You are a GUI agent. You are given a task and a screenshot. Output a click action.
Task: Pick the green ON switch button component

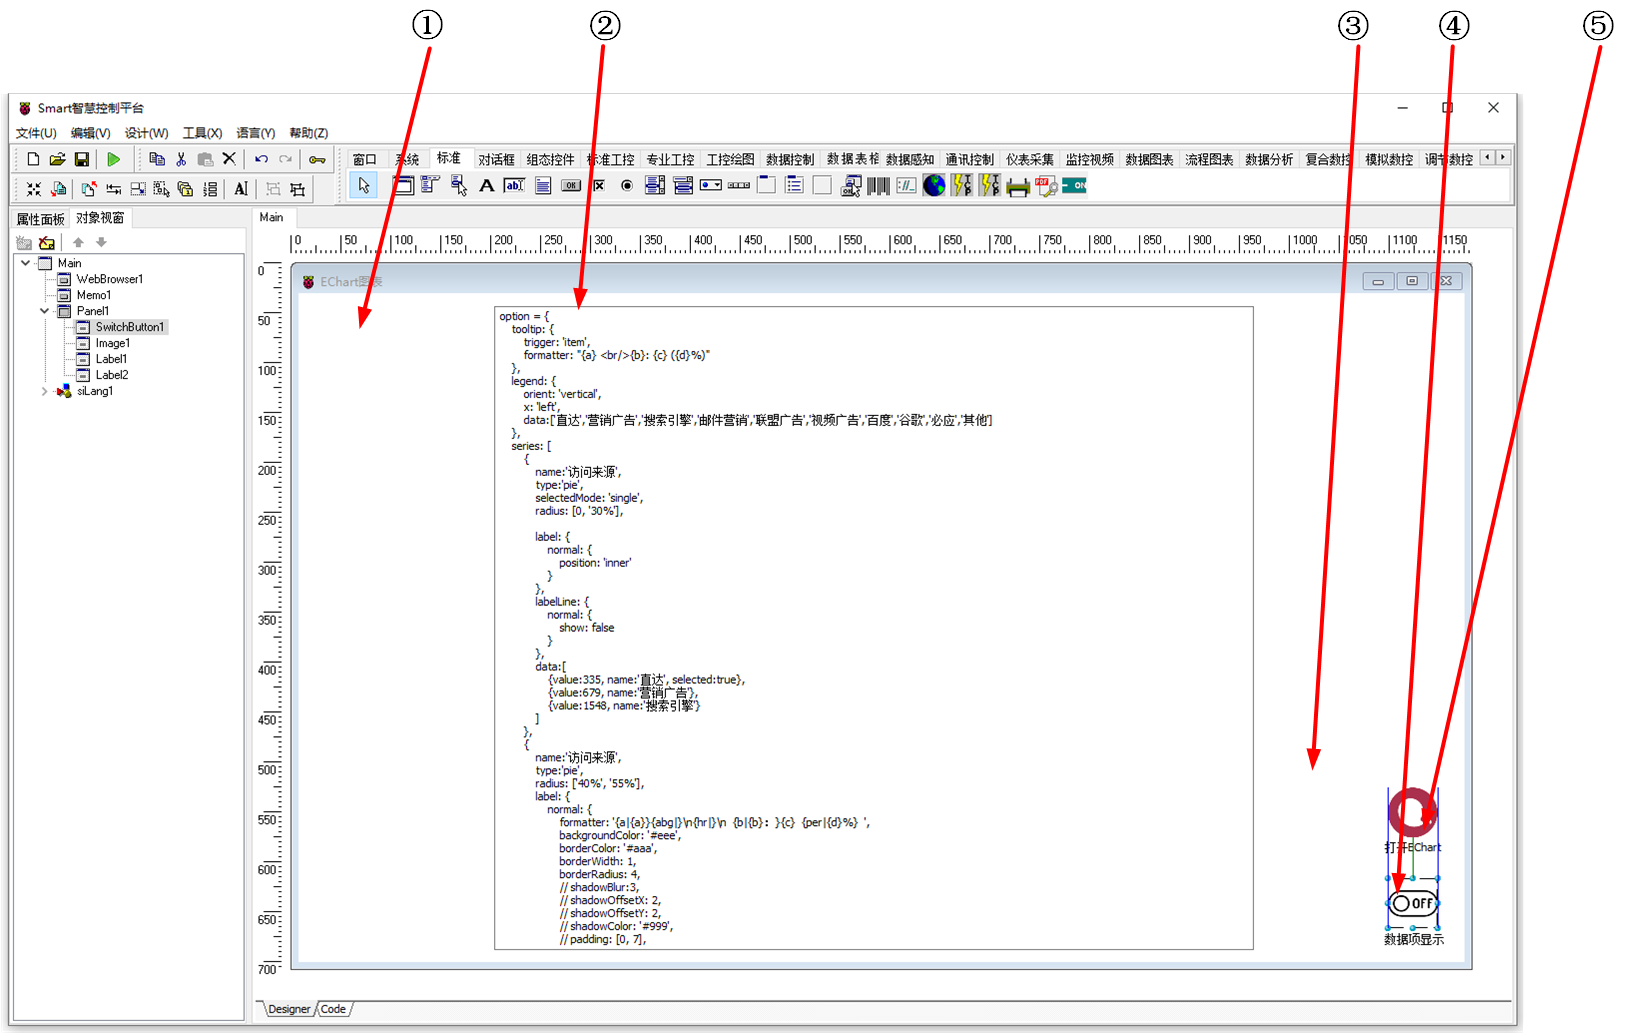[x=1074, y=185]
